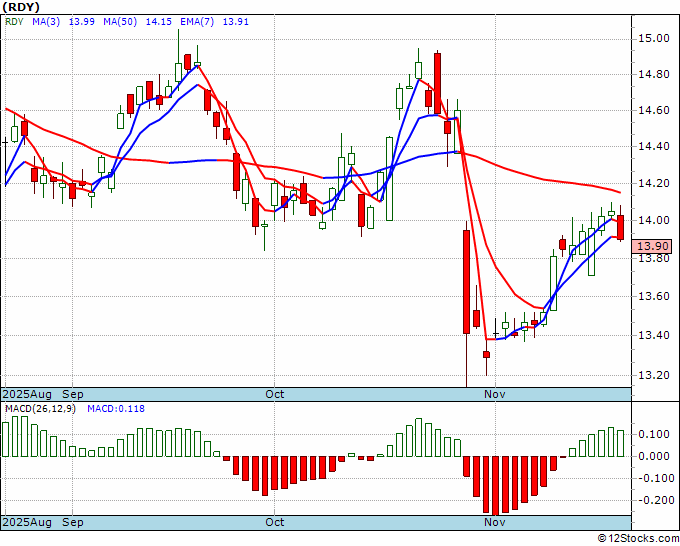
Task: Click the MA(50) legend label
Action: pos(120,22)
